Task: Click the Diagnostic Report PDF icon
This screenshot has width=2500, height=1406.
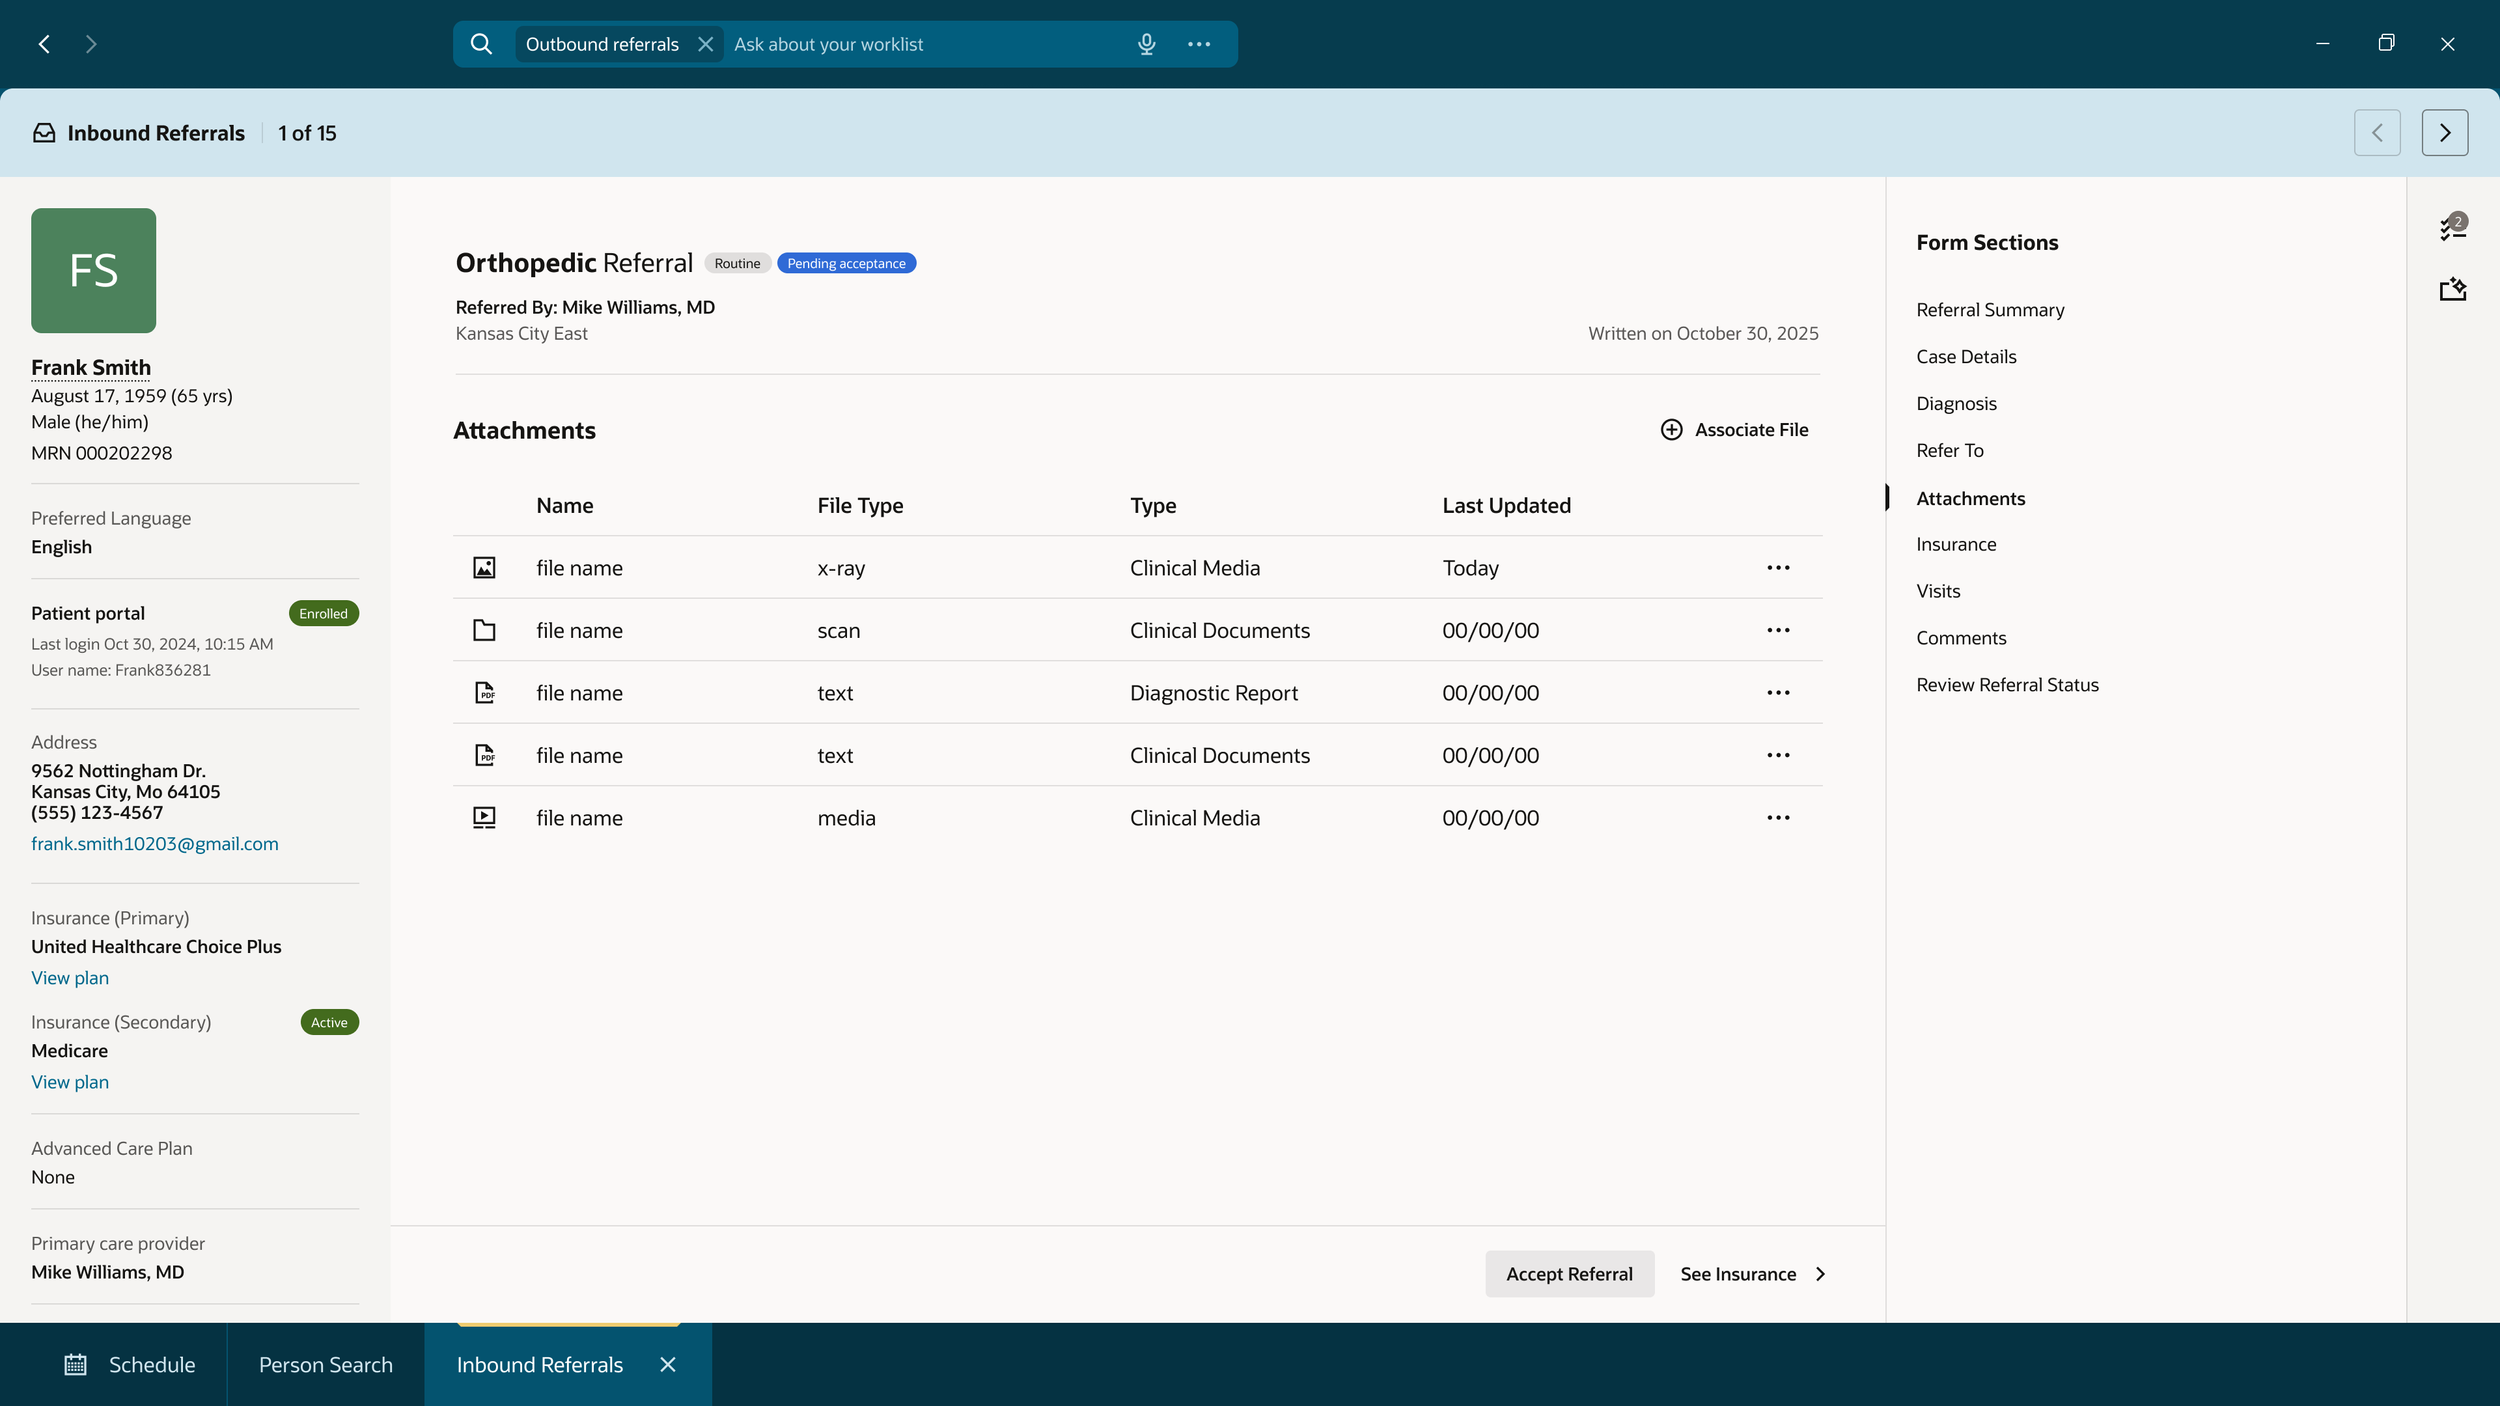Action: (x=484, y=693)
